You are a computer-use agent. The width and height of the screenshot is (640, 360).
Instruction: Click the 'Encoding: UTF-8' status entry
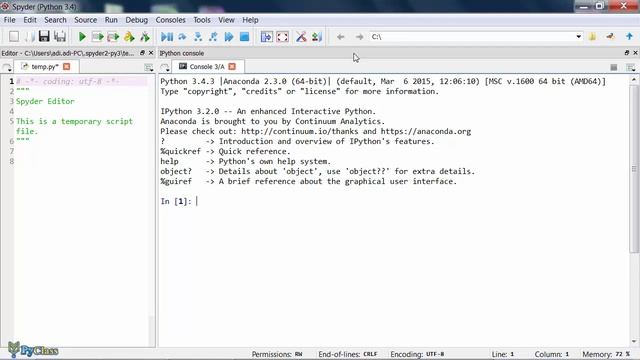(417, 354)
